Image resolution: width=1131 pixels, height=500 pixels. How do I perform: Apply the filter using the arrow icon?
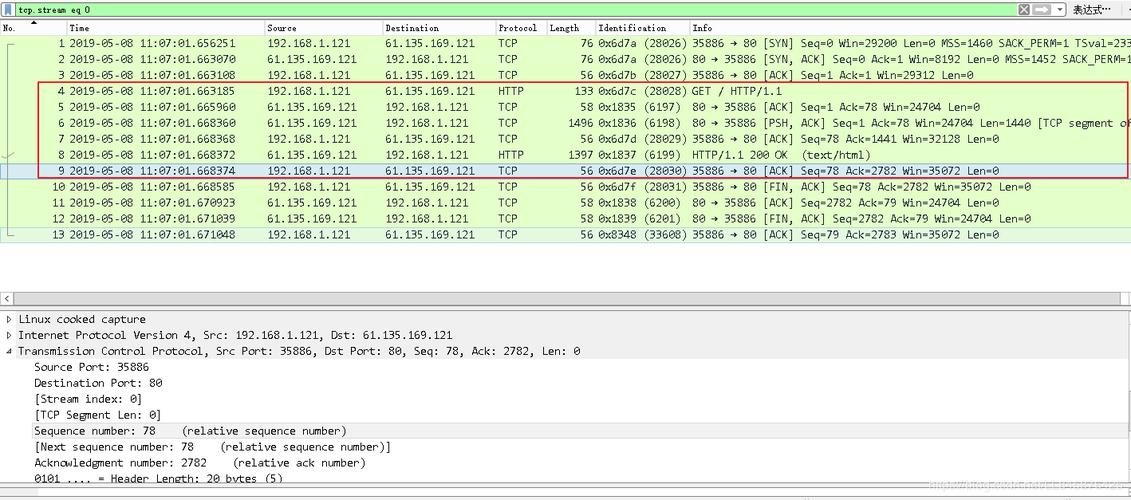click(x=1042, y=10)
